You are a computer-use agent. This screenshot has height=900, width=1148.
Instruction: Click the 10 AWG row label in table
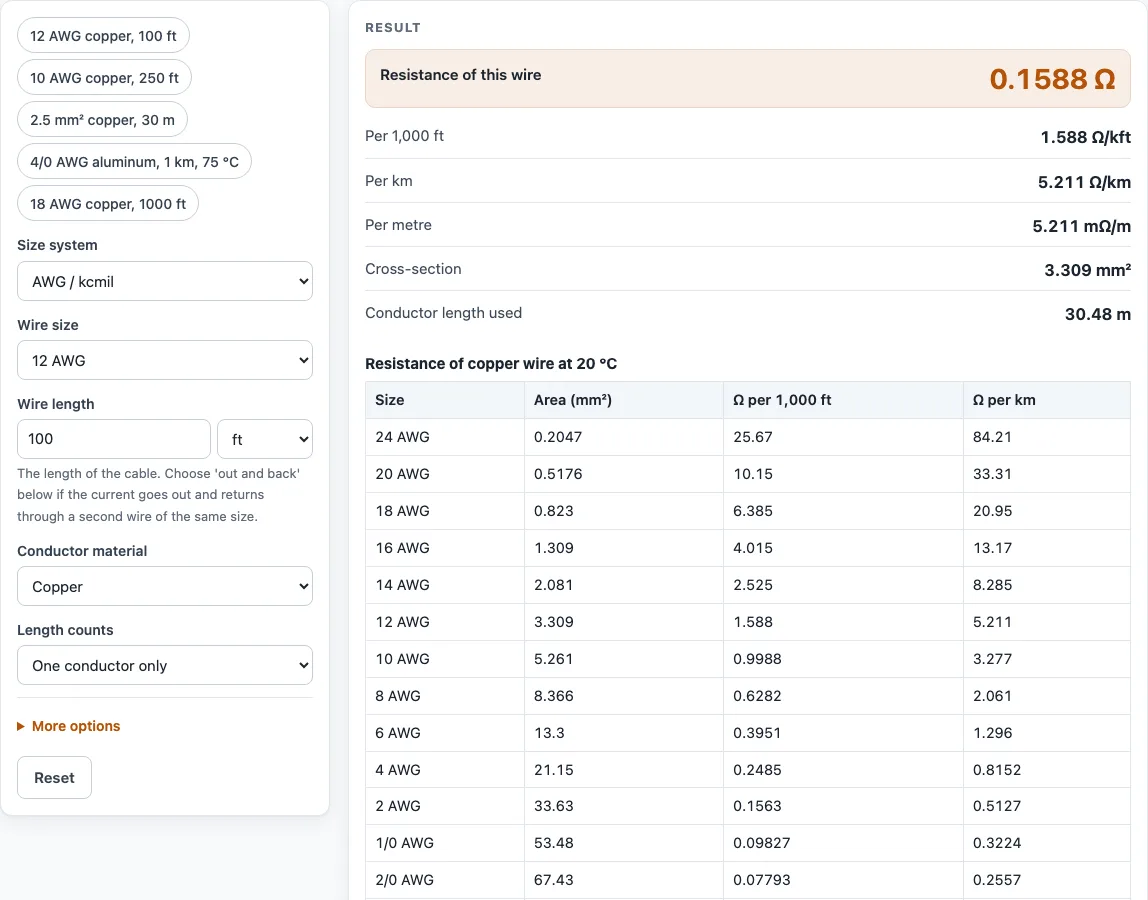(x=402, y=659)
